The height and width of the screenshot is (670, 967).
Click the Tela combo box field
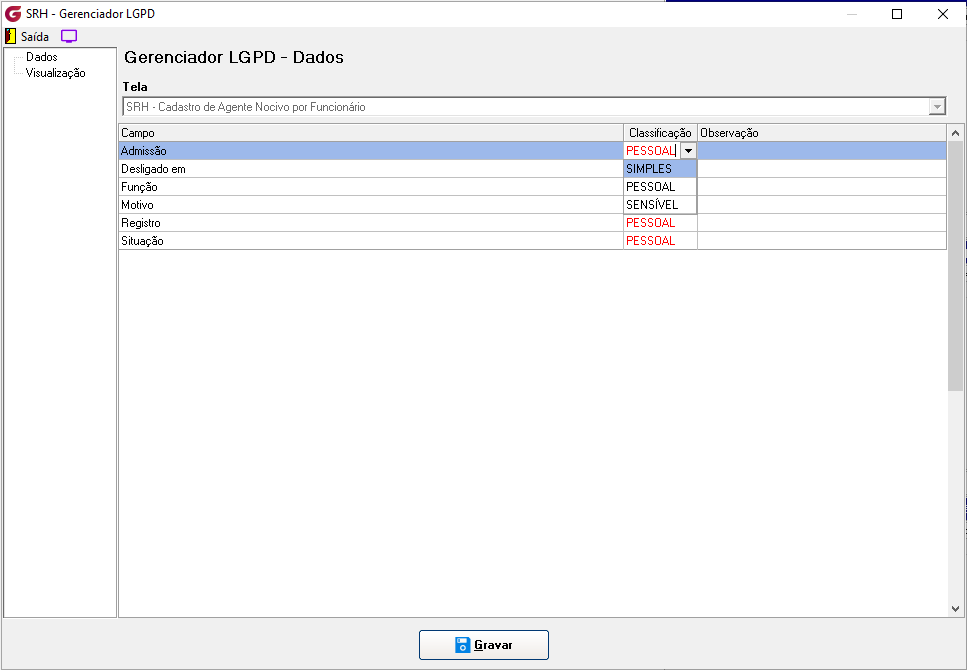[x=534, y=107]
